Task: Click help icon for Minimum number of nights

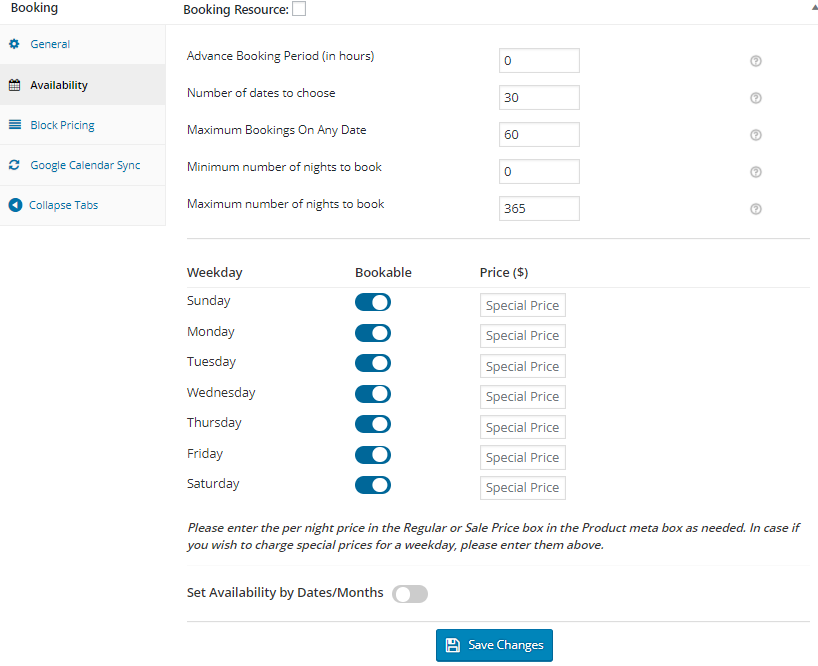Action: click(756, 172)
